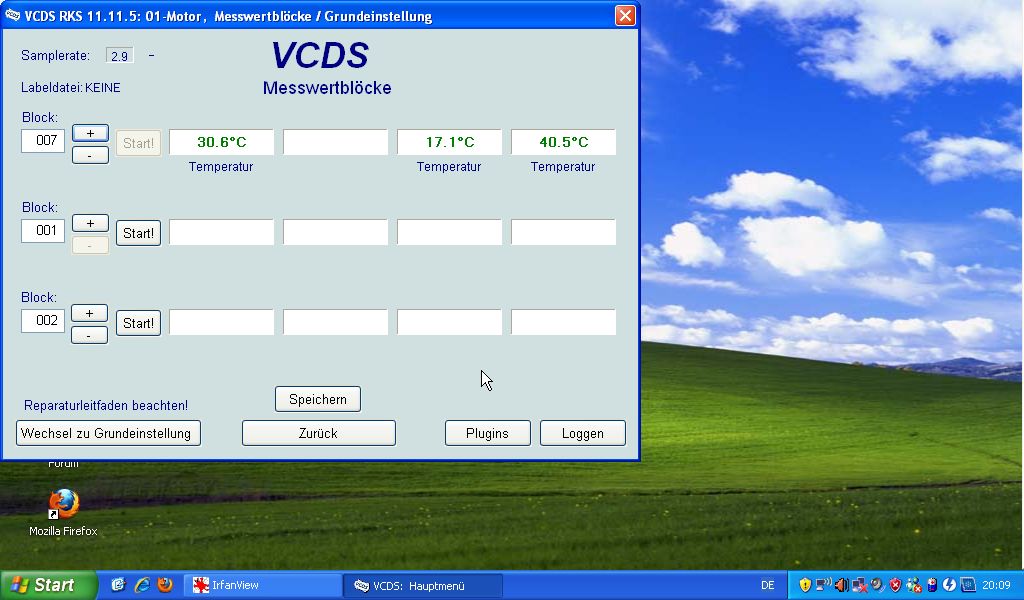The image size is (1024, 600).
Task: Click the last value field of Block 002
Action: (564, 322)
